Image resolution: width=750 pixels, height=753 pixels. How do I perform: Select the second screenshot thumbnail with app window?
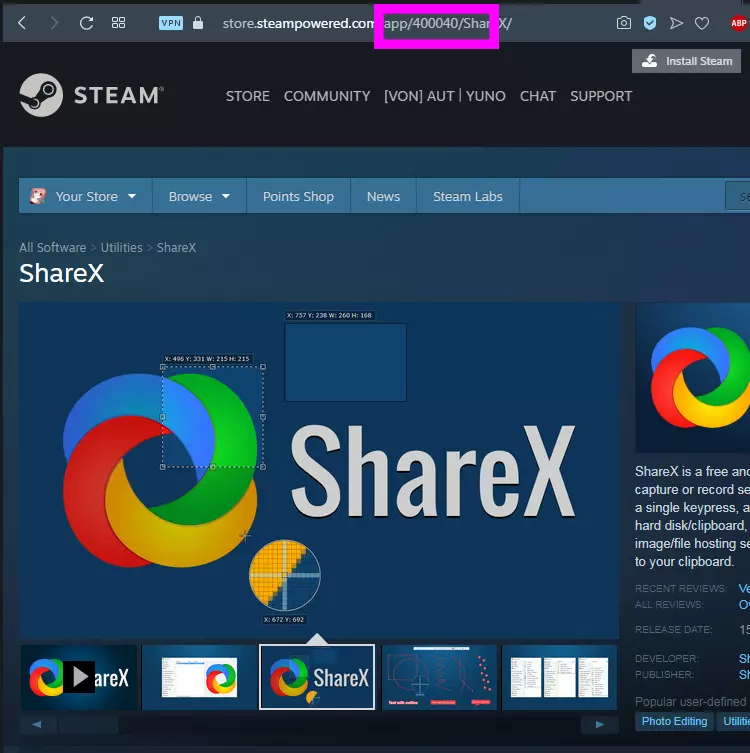[x=199, y=677]
